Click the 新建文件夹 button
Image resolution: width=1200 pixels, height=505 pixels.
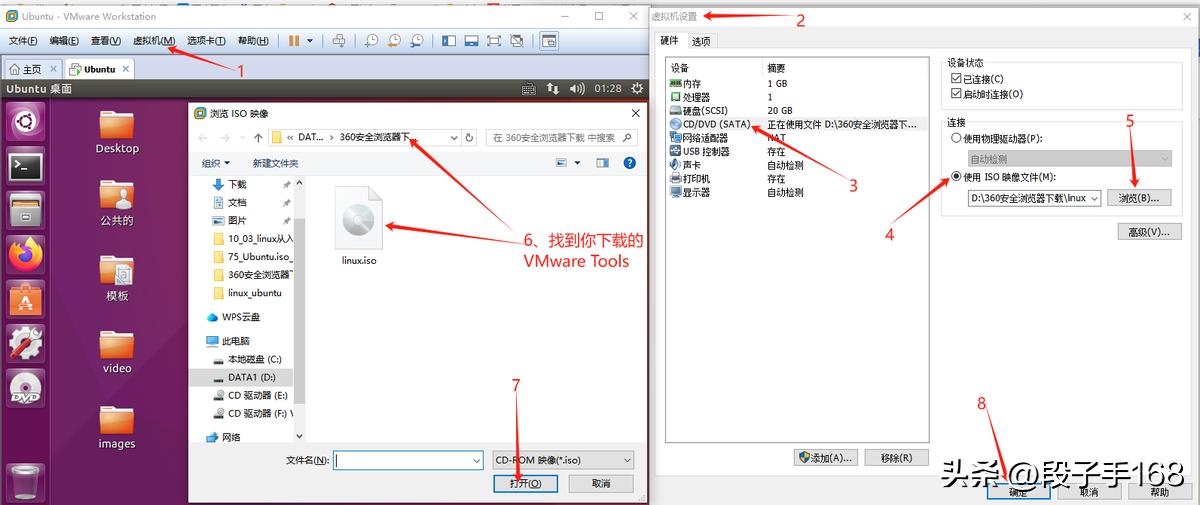[x=275, y=163]
